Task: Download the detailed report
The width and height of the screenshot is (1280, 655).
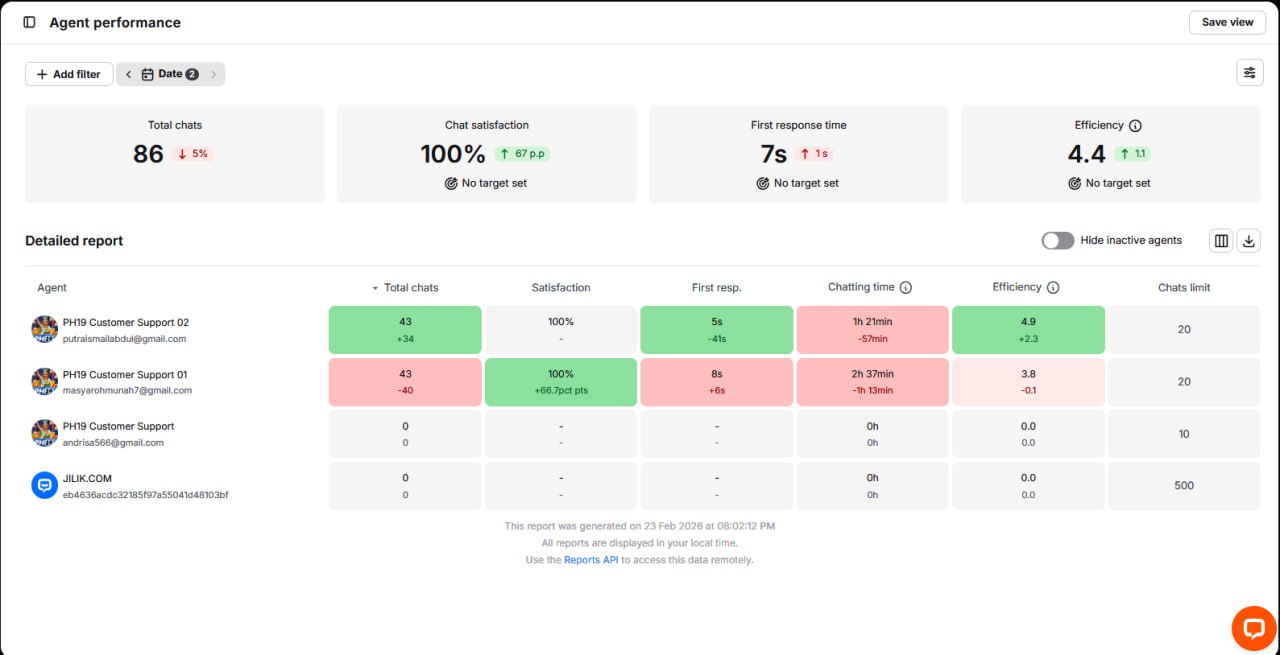Action: pos(1249,240)
